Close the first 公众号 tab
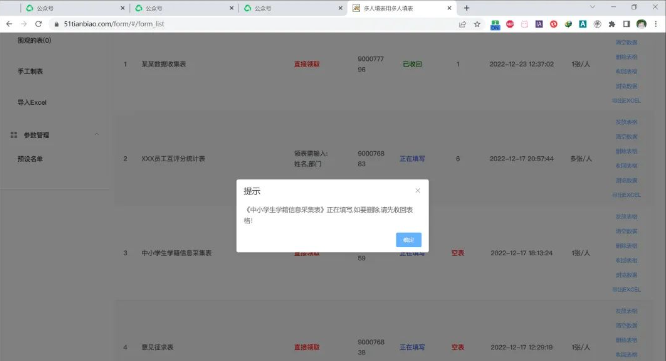The image size is (666, 361). pos(123,8)
